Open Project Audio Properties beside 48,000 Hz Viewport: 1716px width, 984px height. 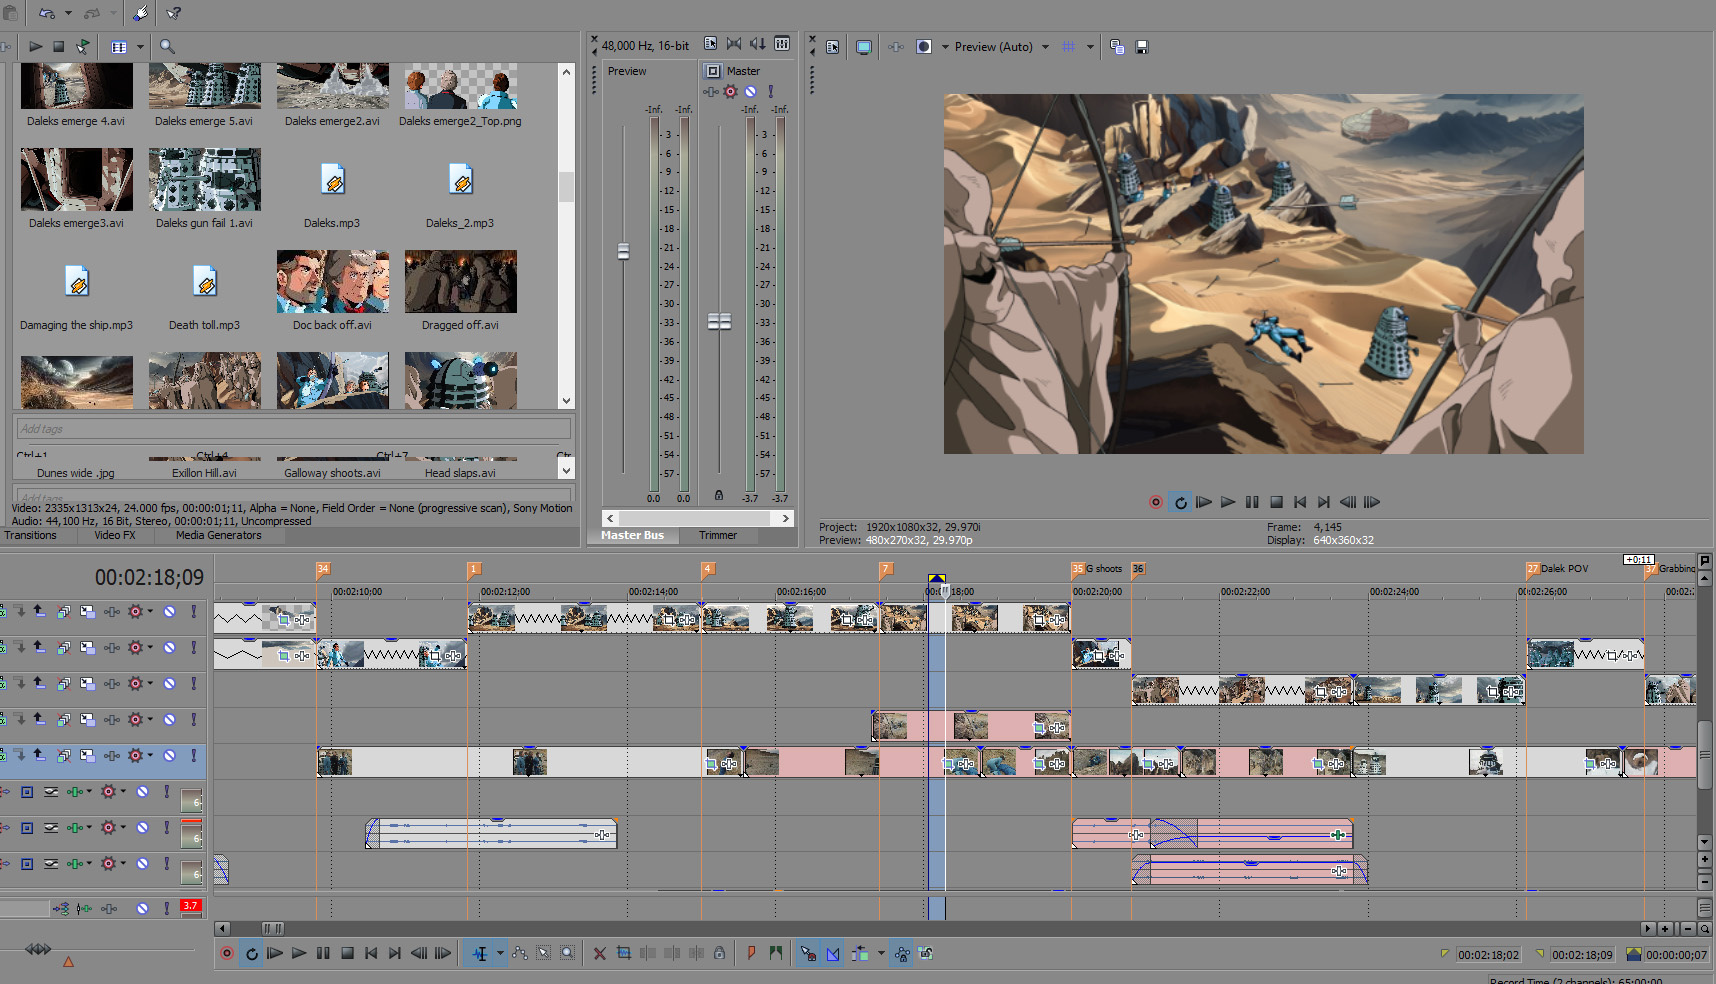710,44
